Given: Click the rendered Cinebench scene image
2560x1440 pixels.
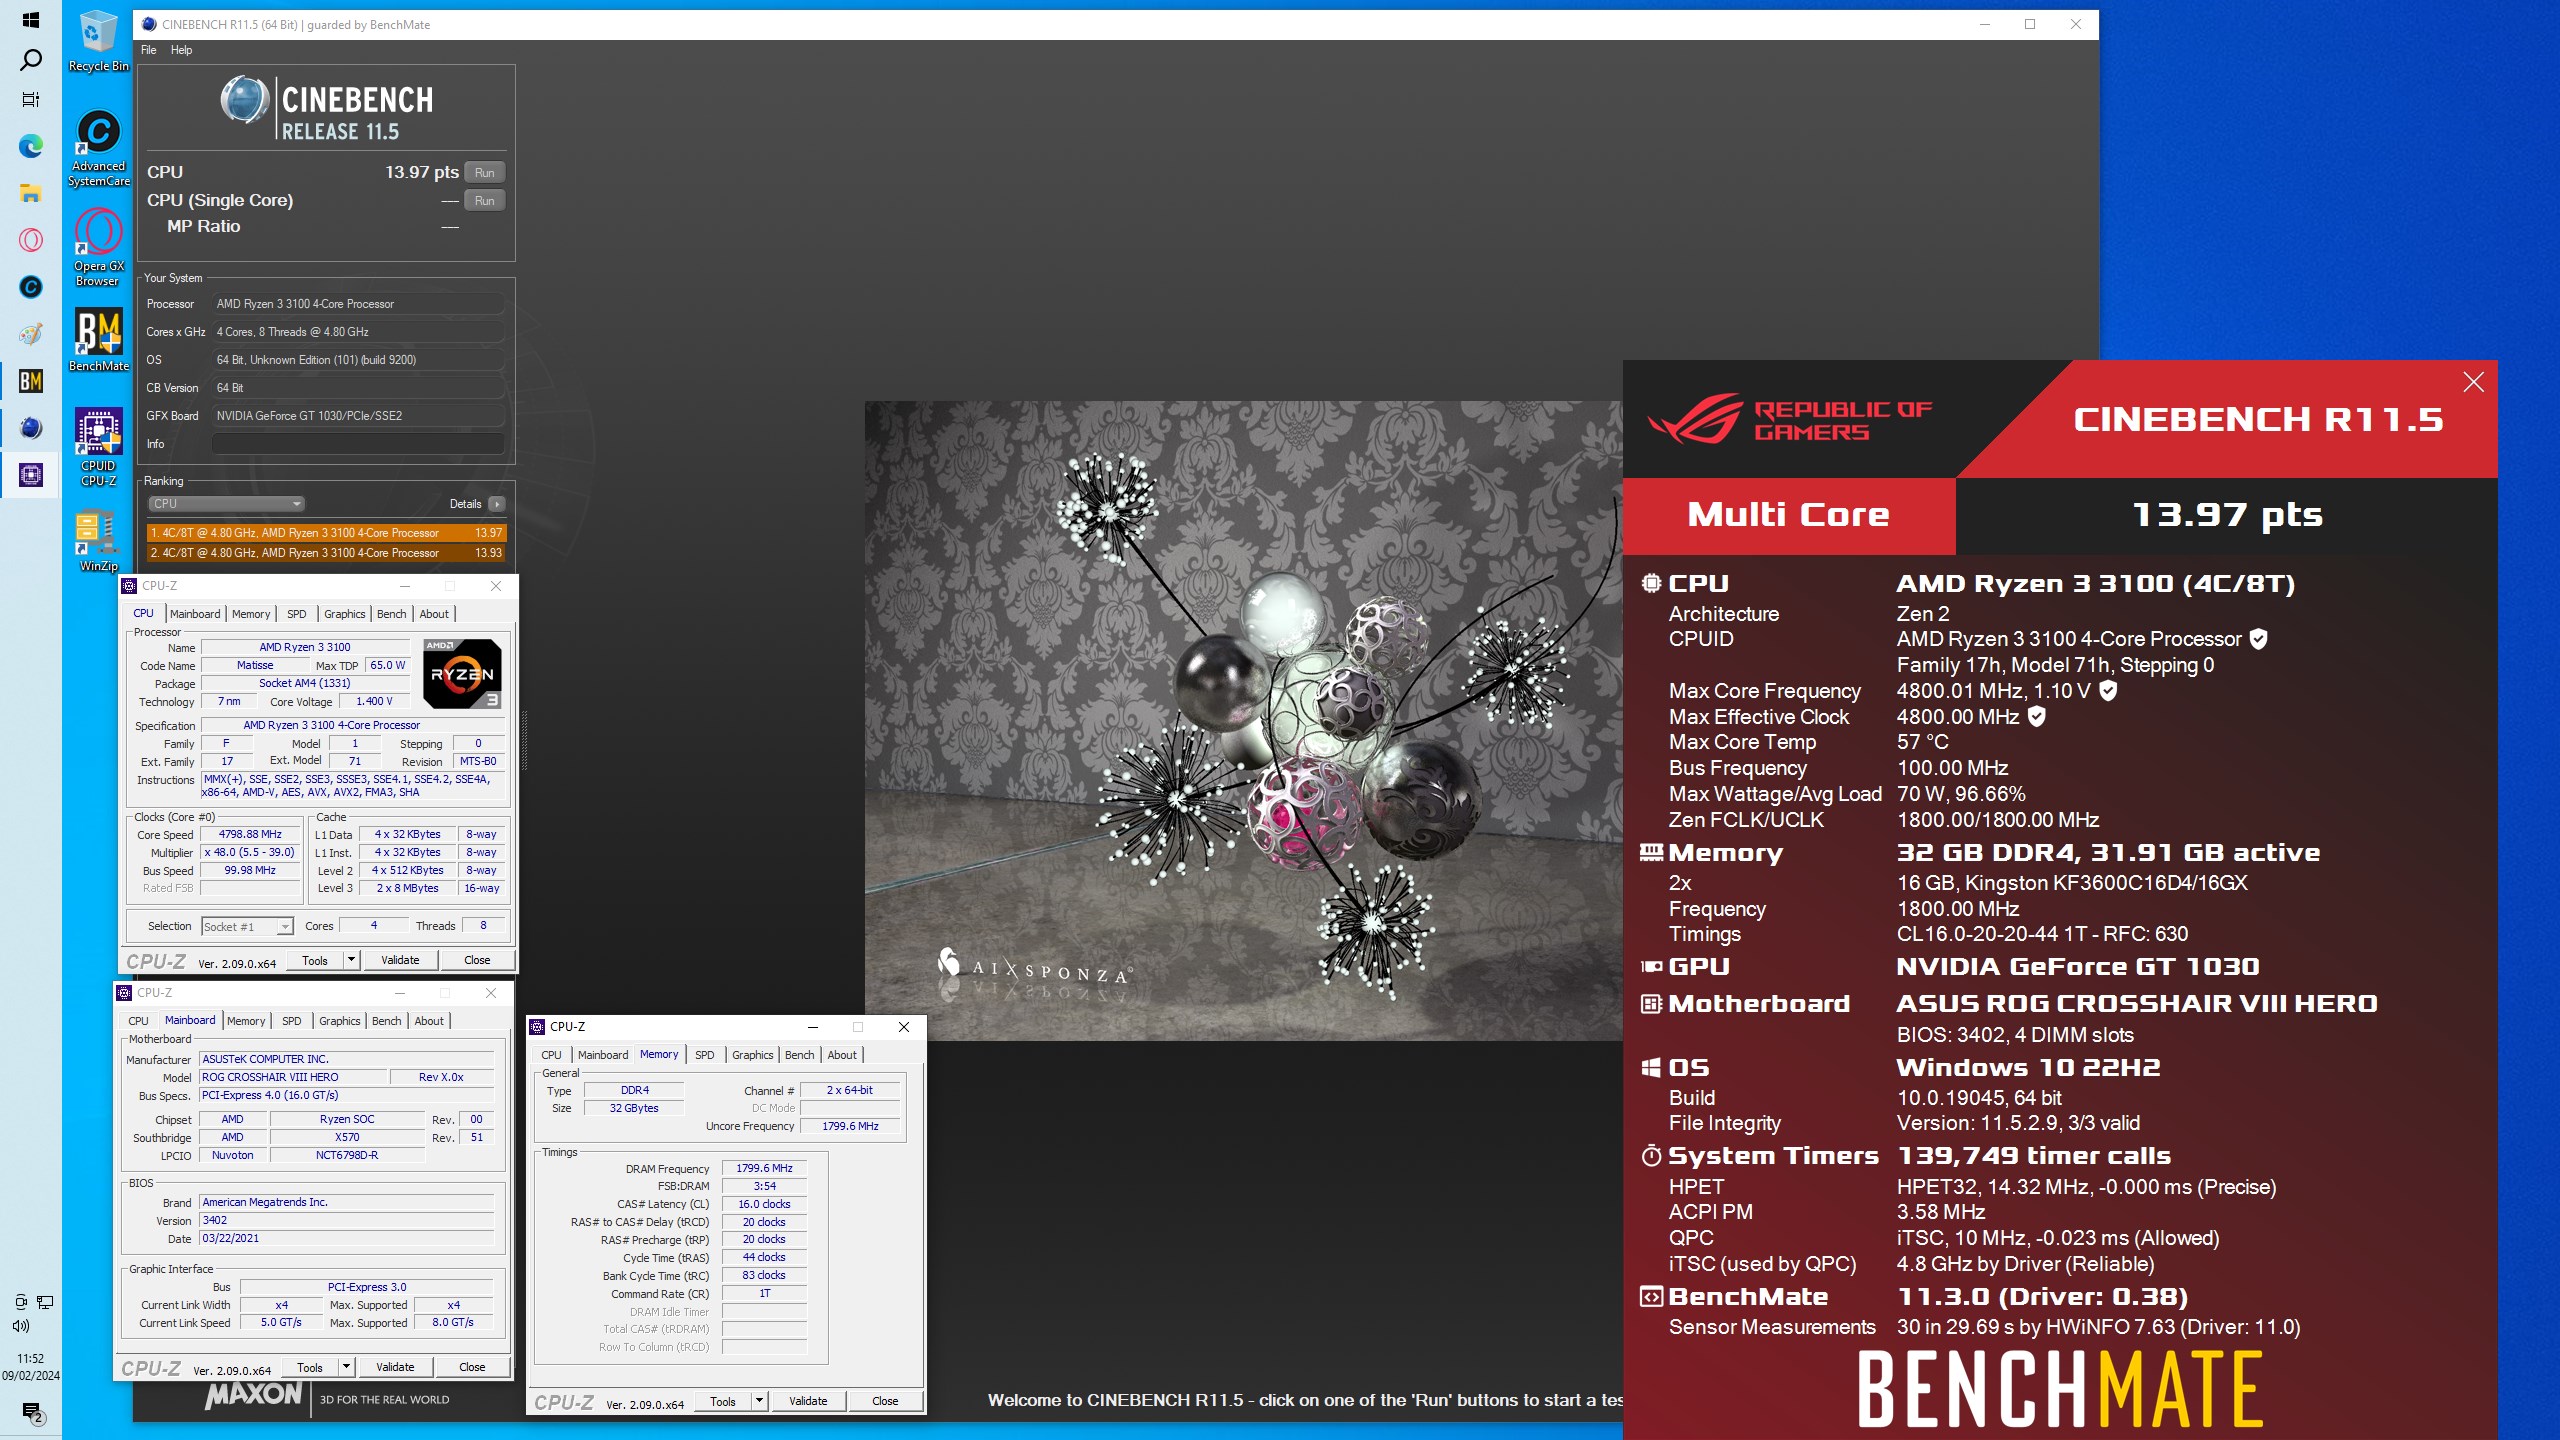Looking at the screenshot, I should (x=1243, y=720).
